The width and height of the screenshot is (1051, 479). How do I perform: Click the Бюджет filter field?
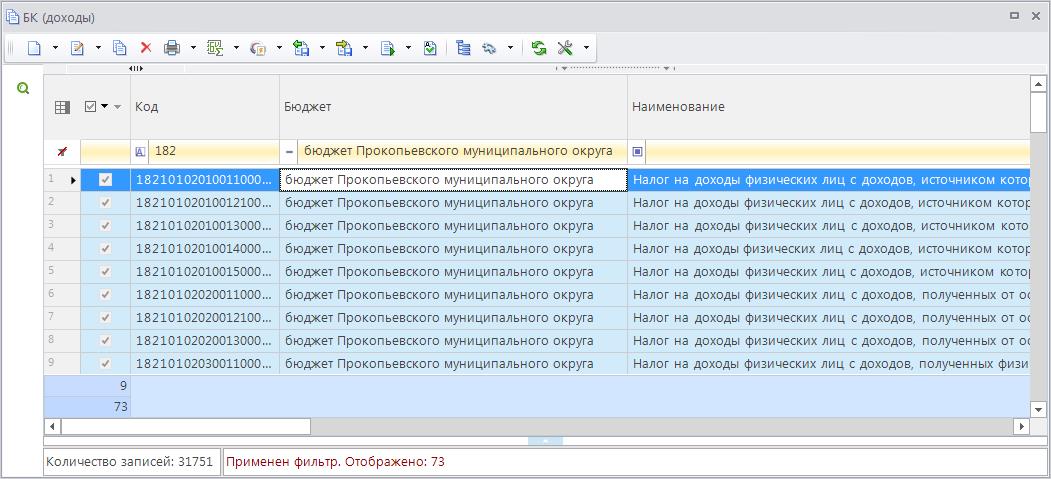pyautogui.click(x=462, y=152)
